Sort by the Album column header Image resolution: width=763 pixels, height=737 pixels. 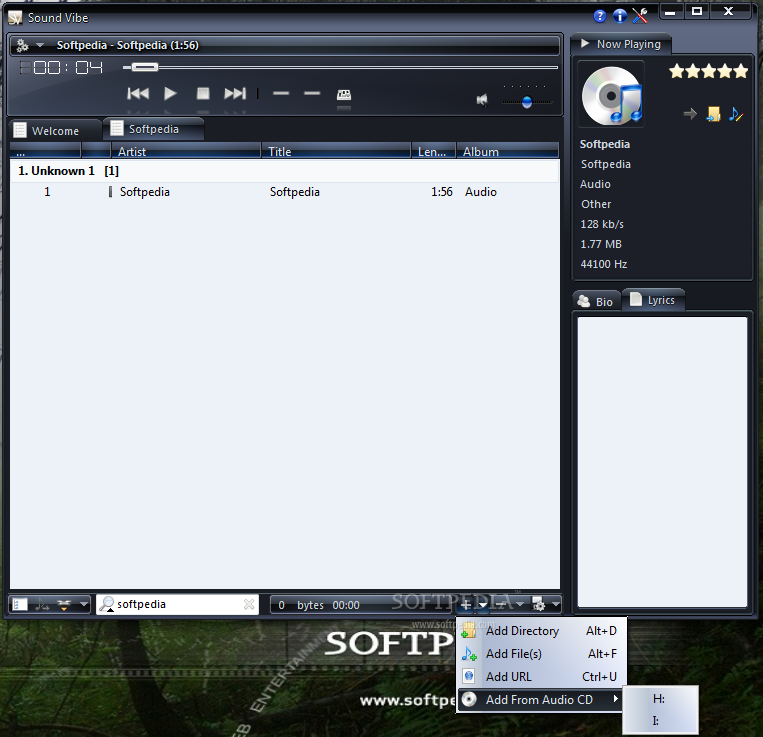508,152
